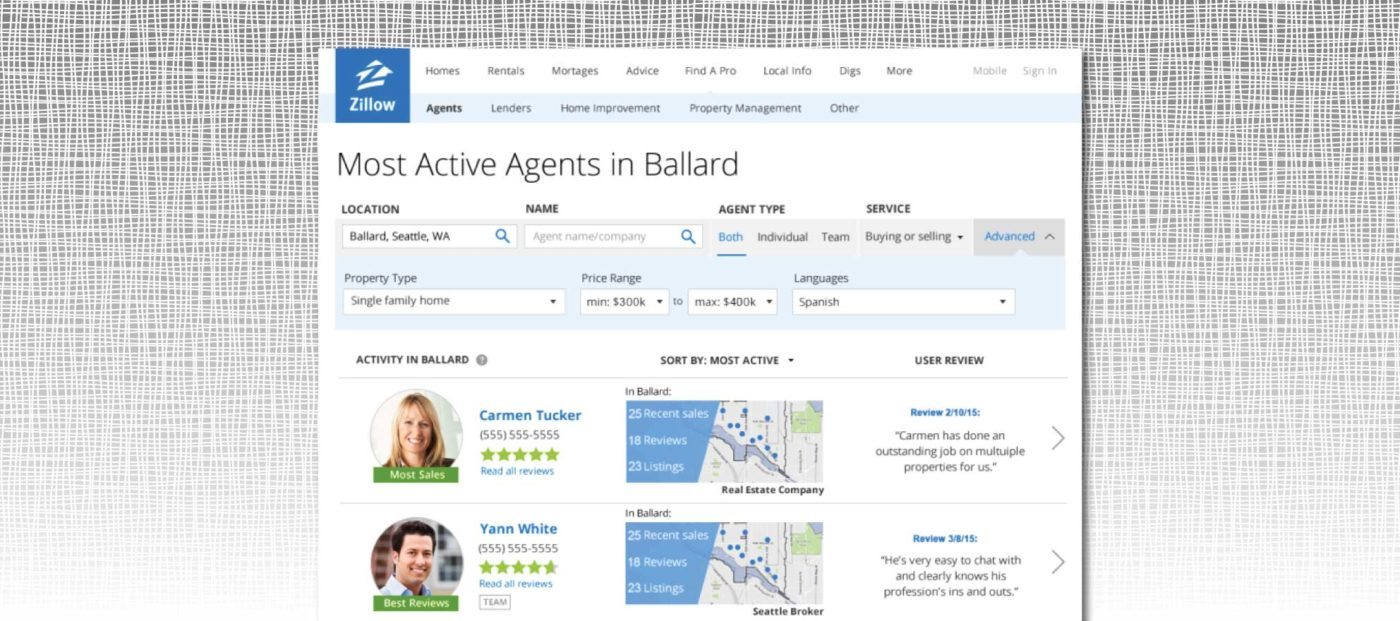This screenshot has height=621, width=1400.
Task: Click the magnifier icon in the agent name field
Action: [x=687, y=236]
